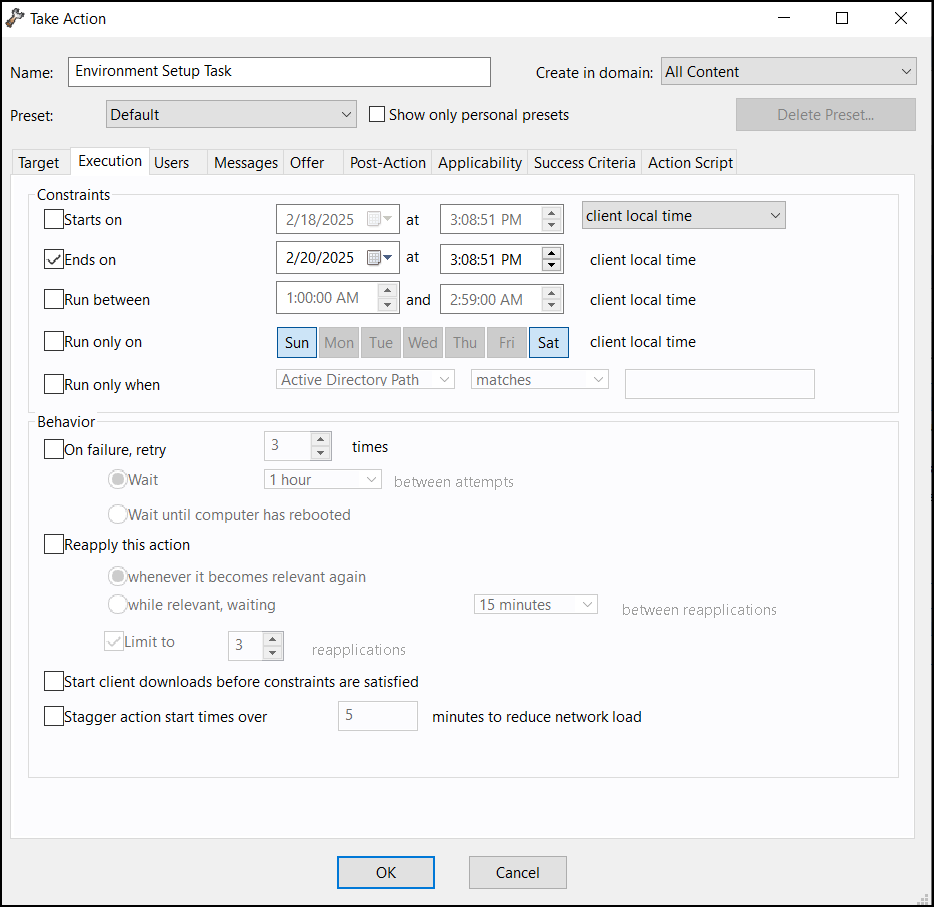Enable "On failure, retry" behavior
This screenshot has height=907, width=934.
(54, 449)
